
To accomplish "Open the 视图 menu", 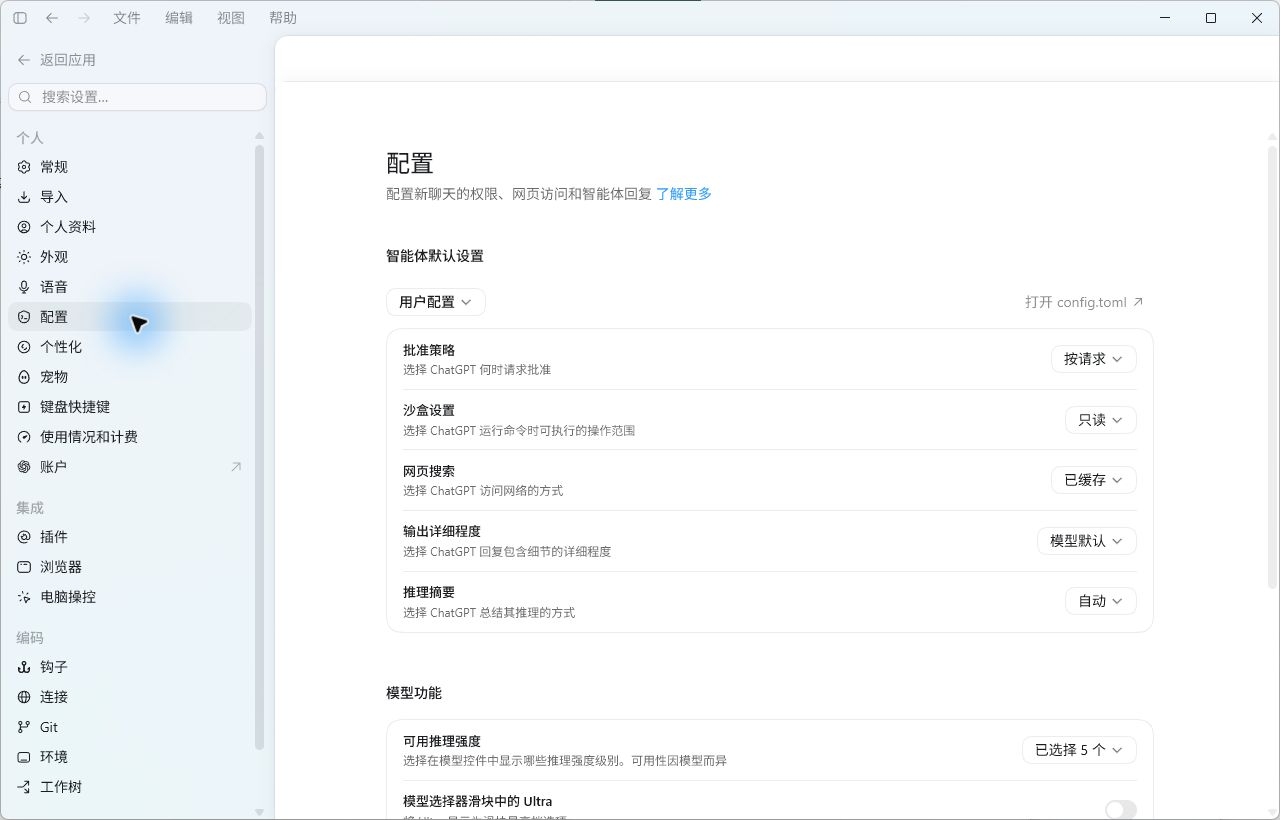I will tap(231, 18).
